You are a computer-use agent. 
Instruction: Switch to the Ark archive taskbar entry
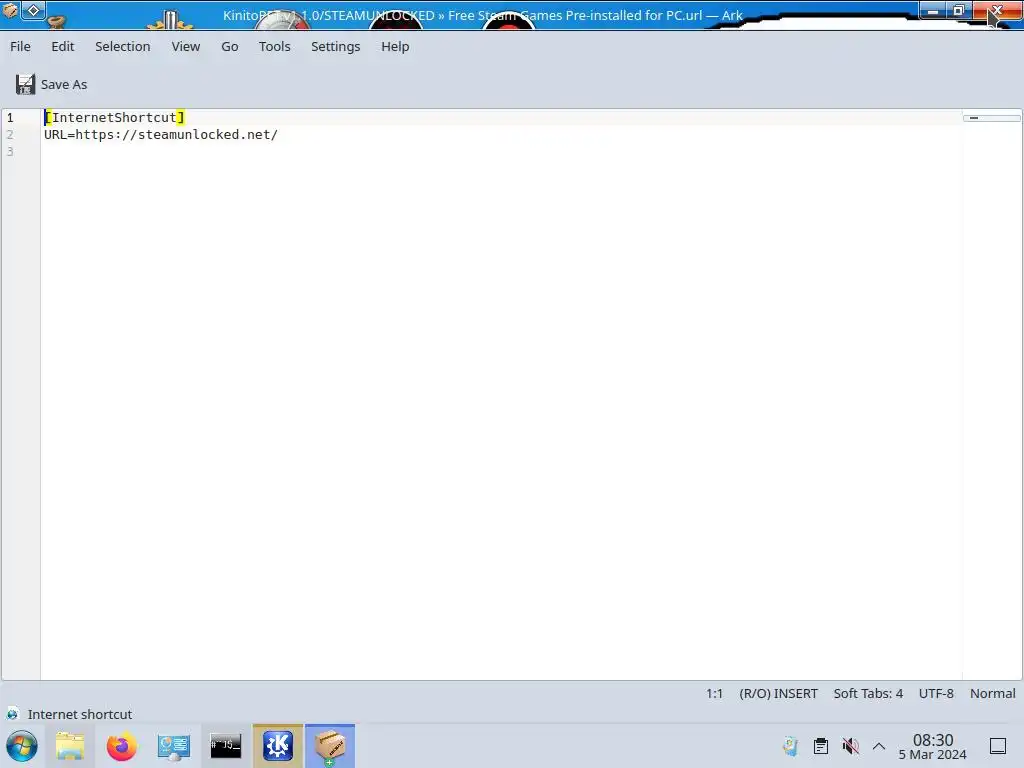click(x=330, y=746)
